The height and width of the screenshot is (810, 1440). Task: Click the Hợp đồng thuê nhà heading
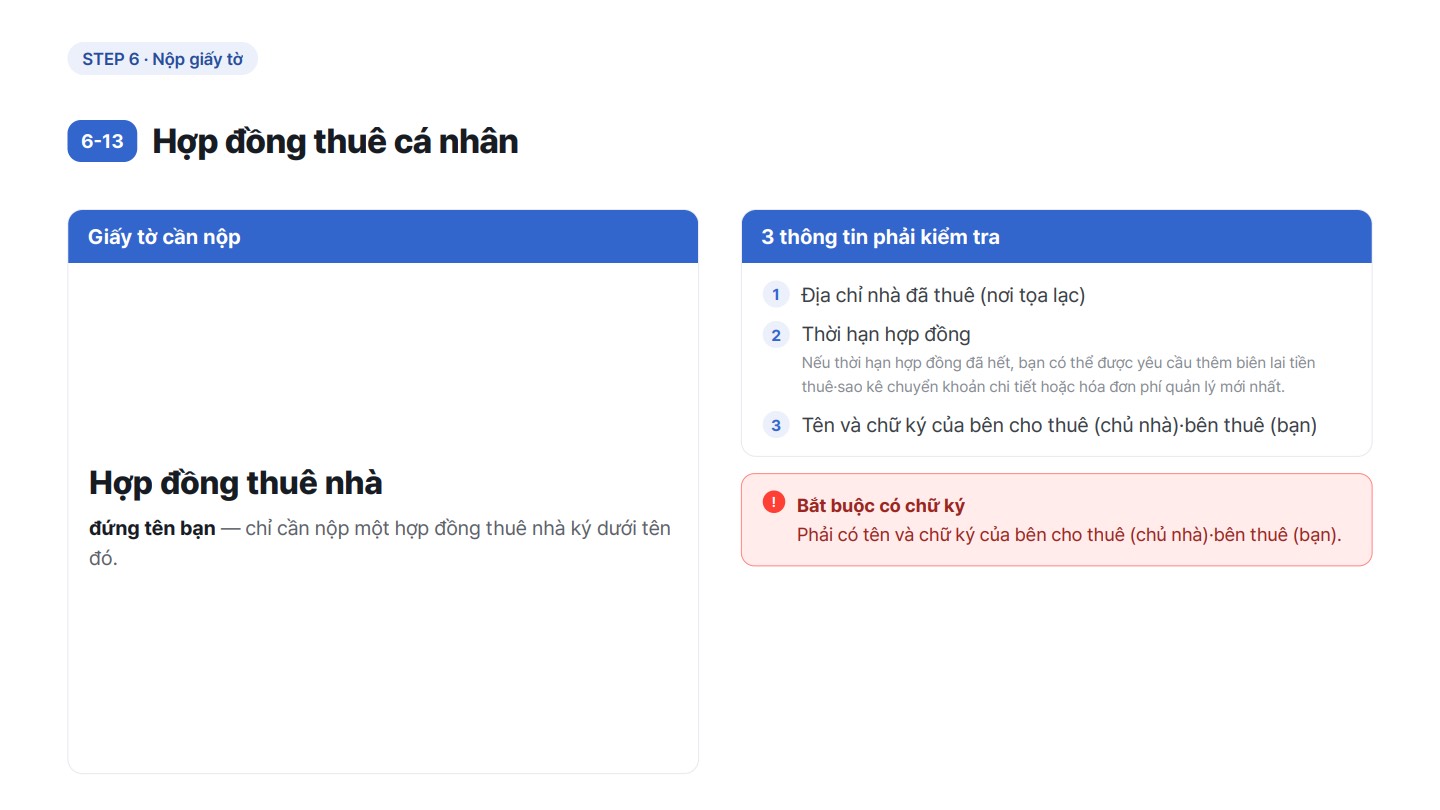[236, 483]
